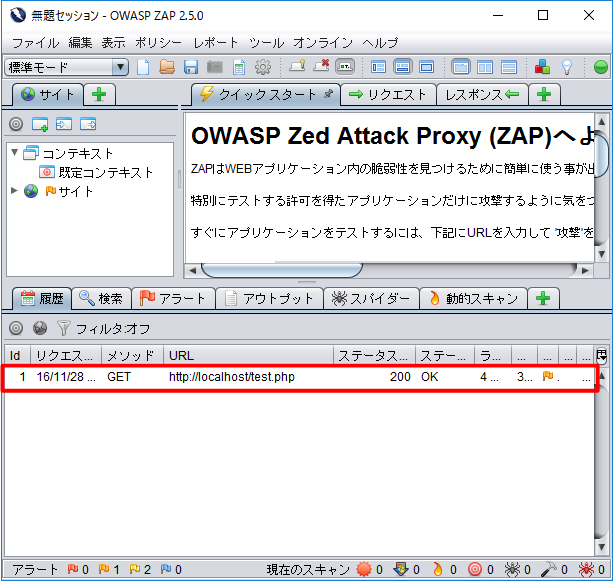Image resolution: width=613 pixels, height=581 pixels.
Task: Select the 履歴 tab
Action: [42, 299]
